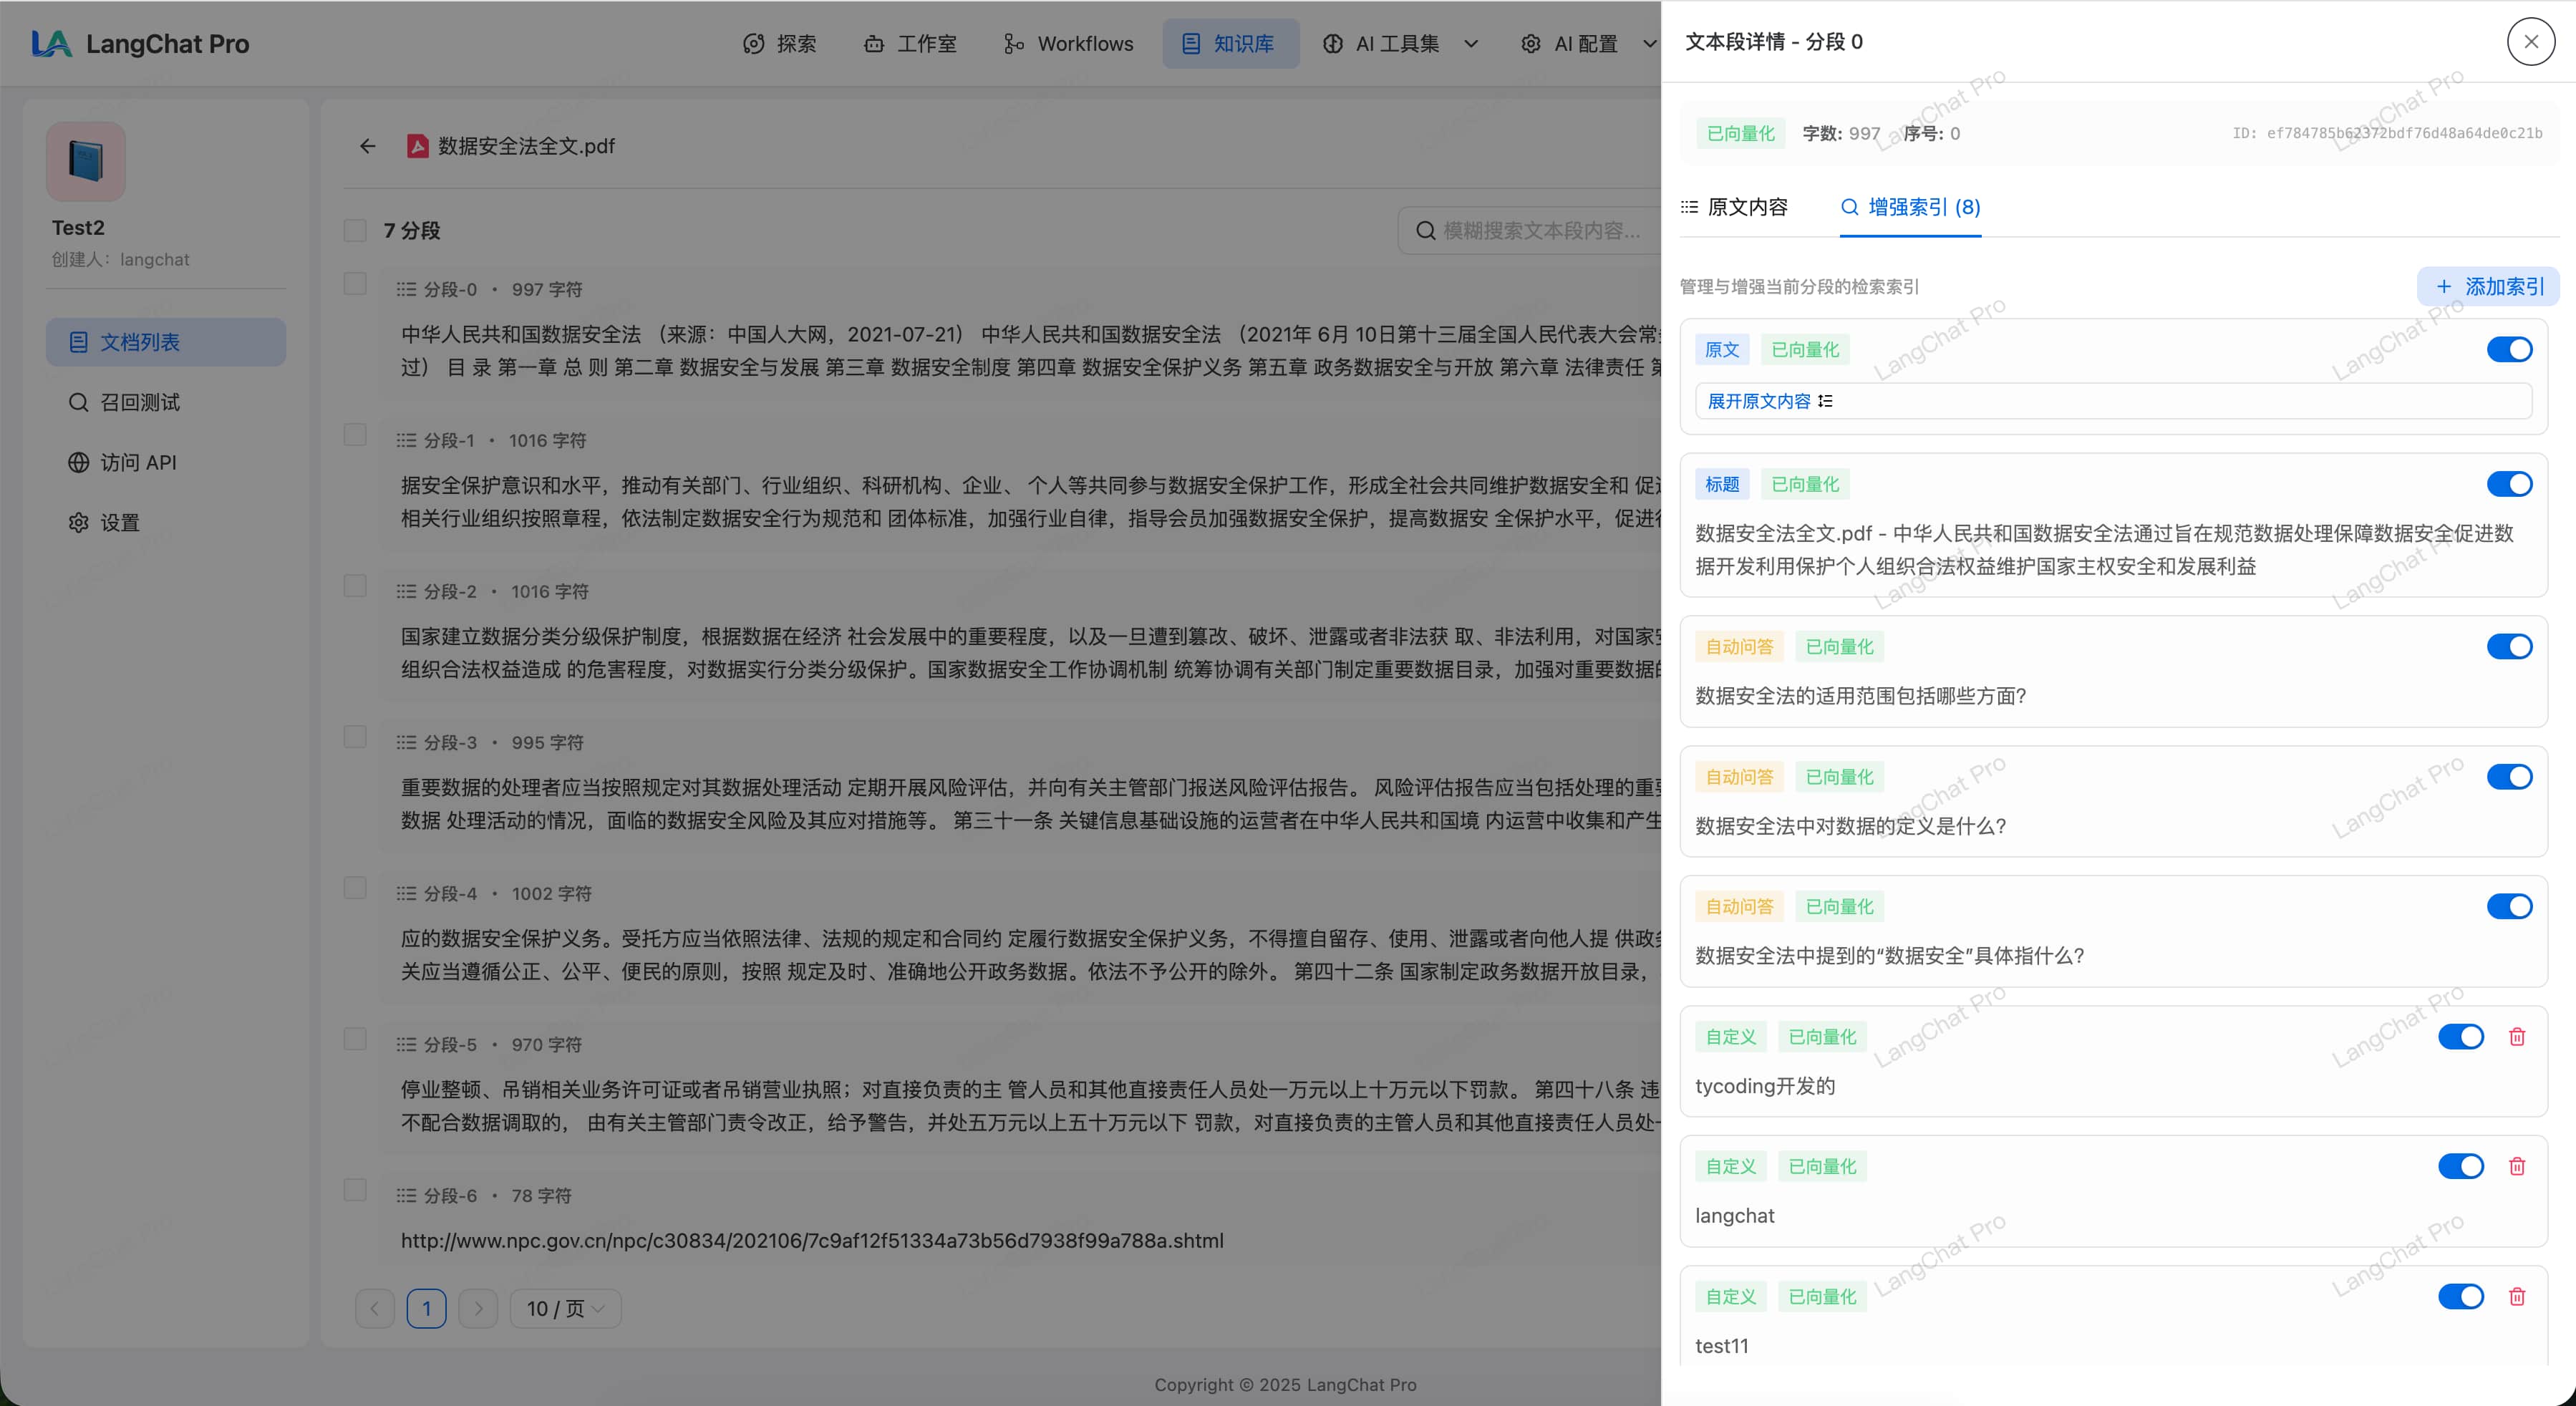Viewport: 2576px width, 1406px height.
Task: Open the npc.gov.cn link in 分段-6
Action: tap(811, 1241)
